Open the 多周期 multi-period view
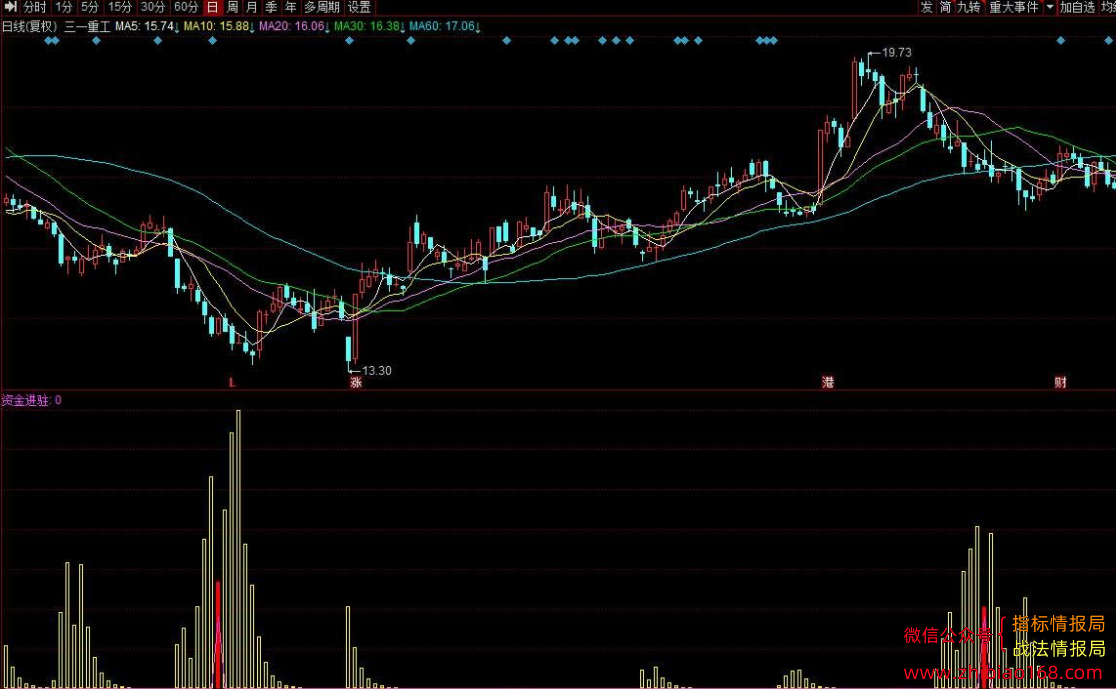Viewport: 1116px width, 689px height. pyautogui.click(x=322, y=7)
